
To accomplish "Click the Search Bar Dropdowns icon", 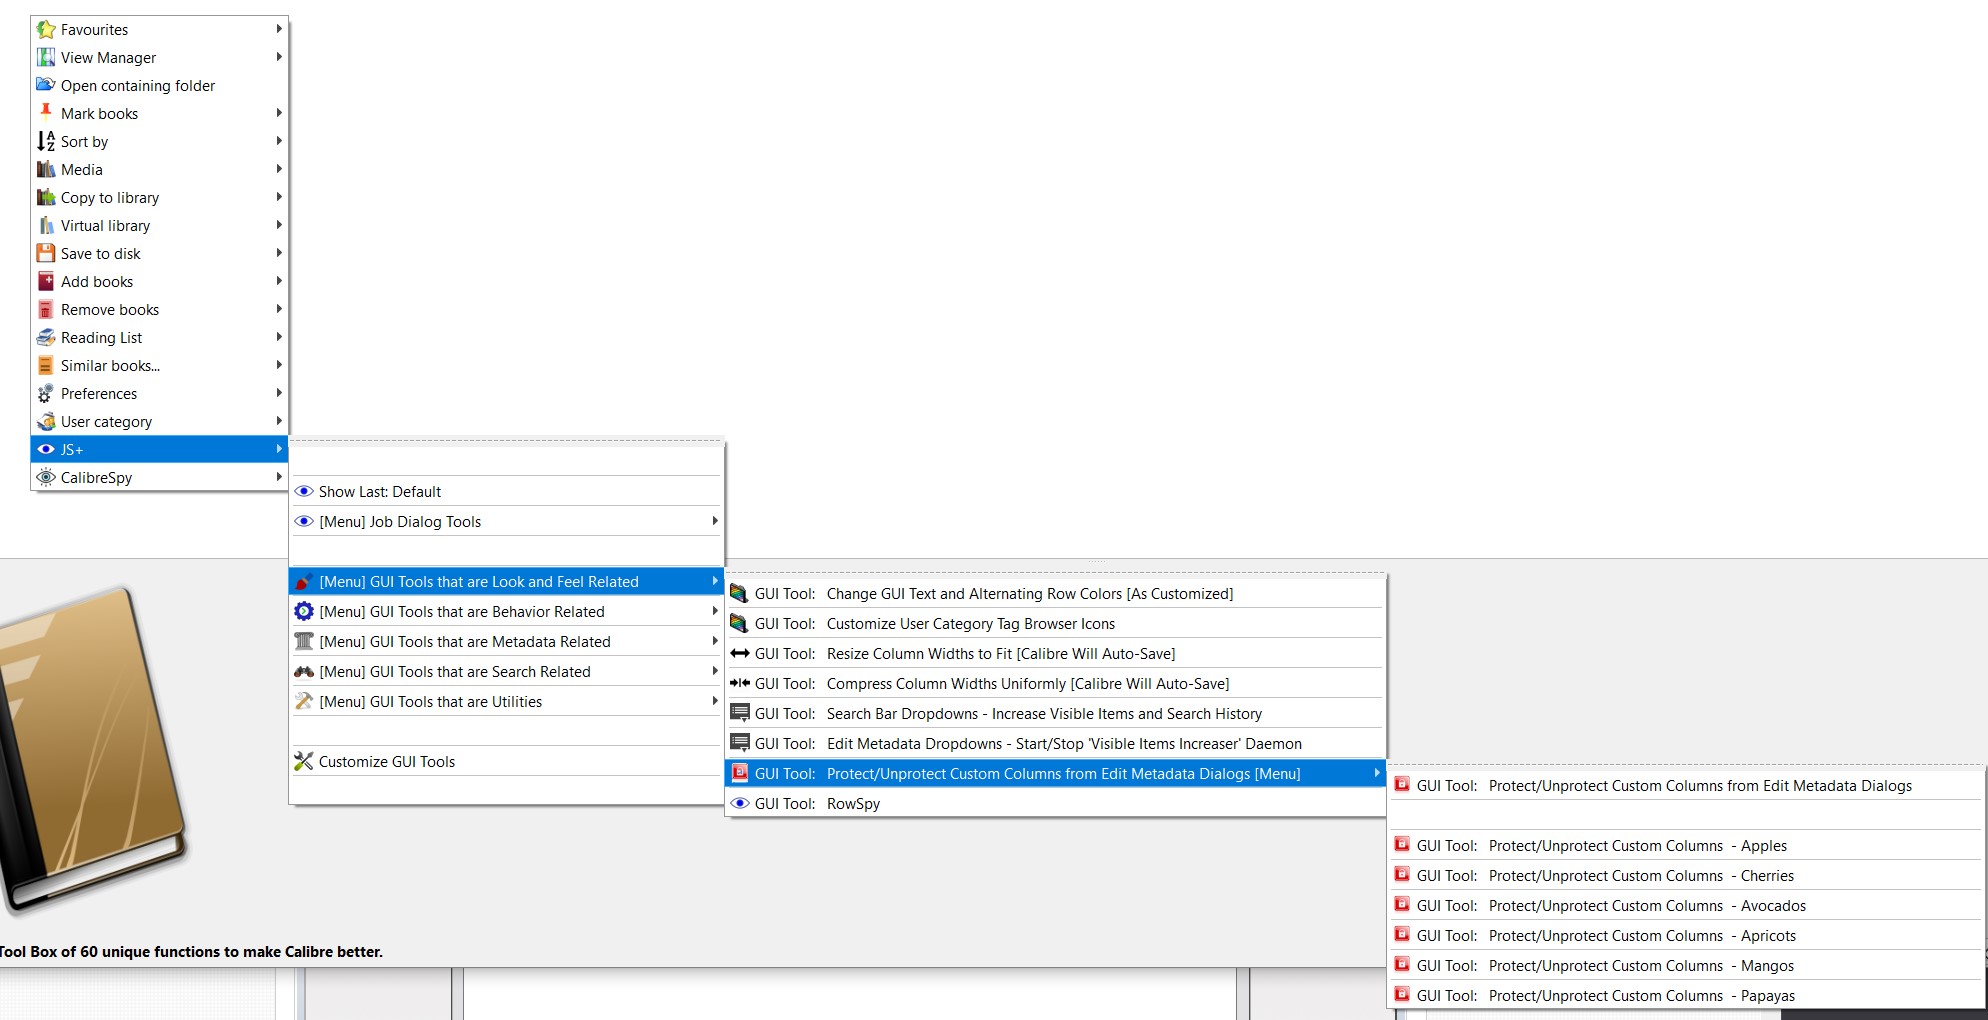I will coord(740,714).
